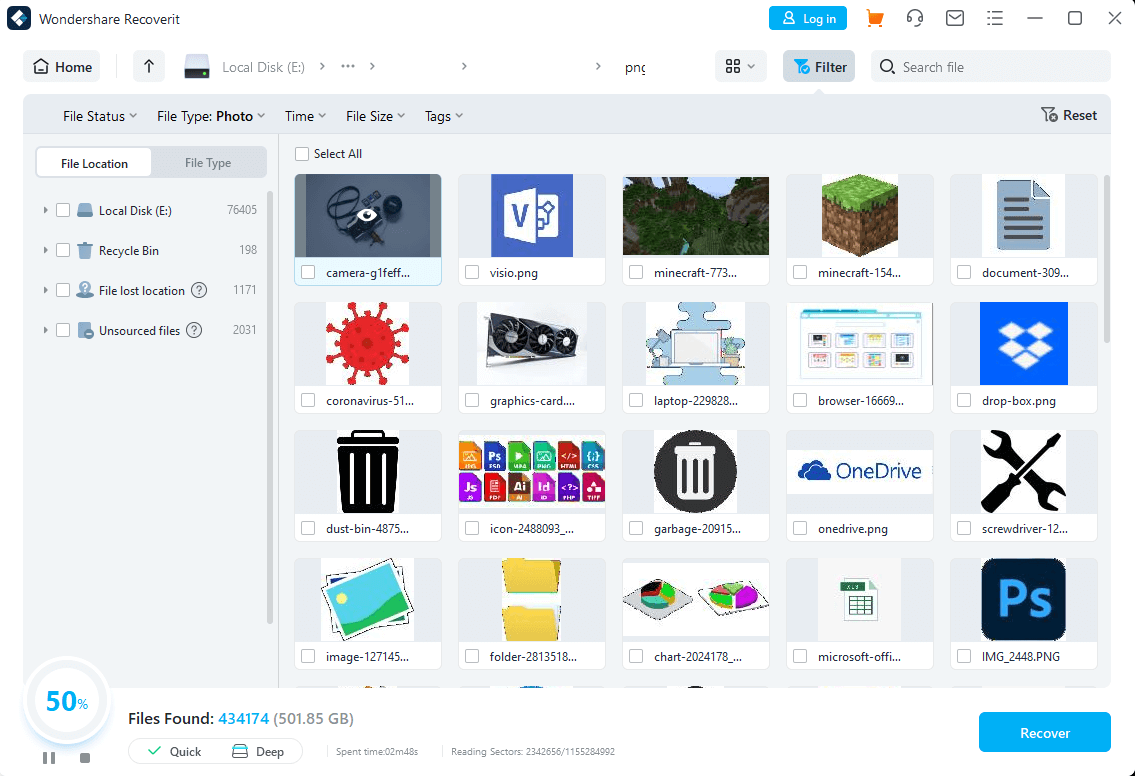Open the garbage image thumbnail
The height and width of the screenshot is (776, 1135).
point(696,471)
